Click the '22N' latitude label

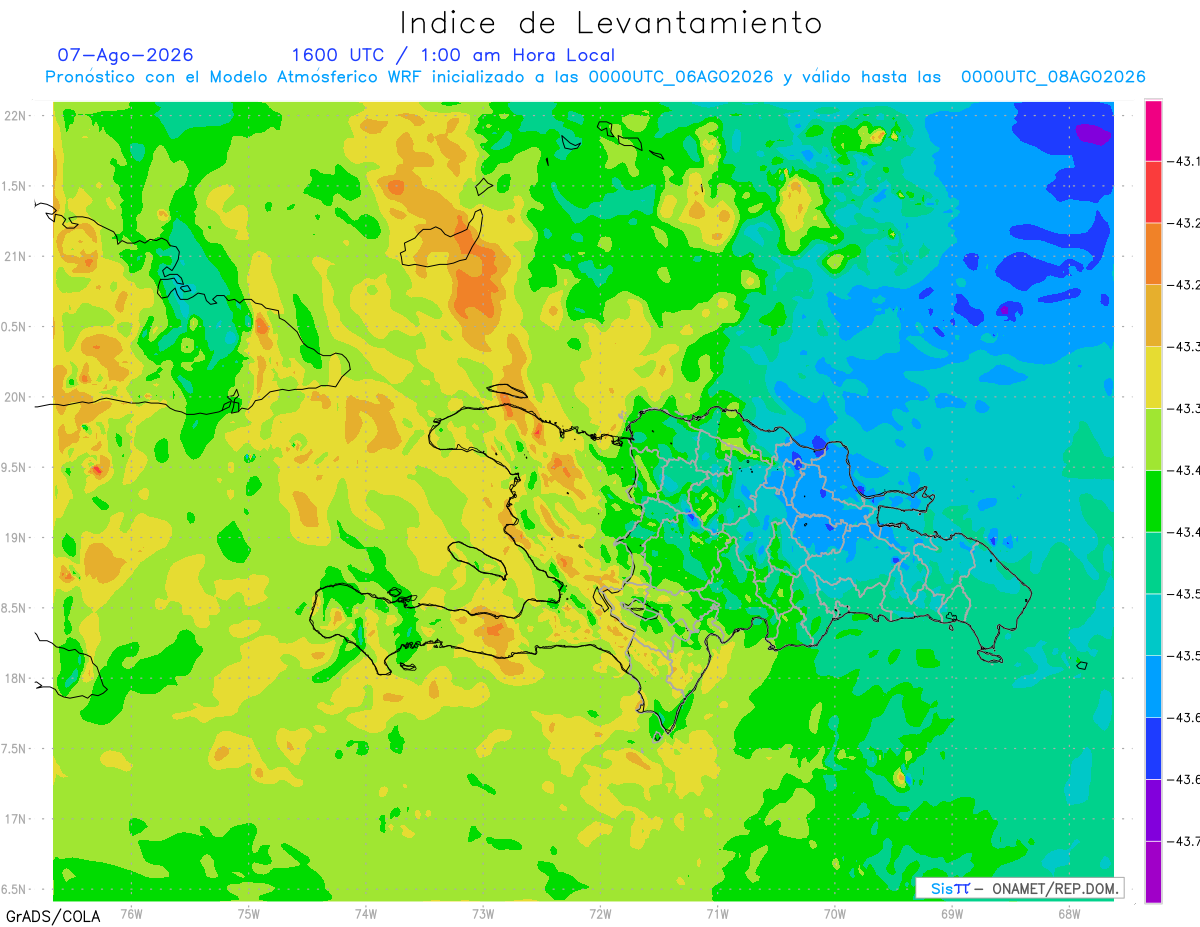click(x=17, y=116)
